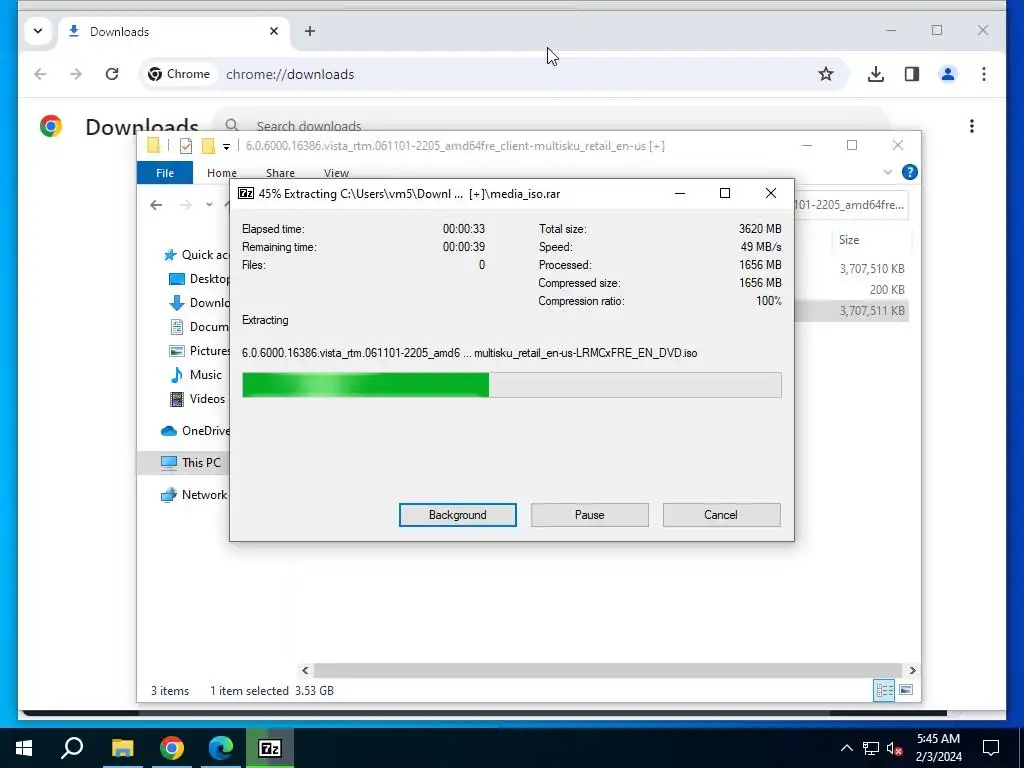This screenshot has width=1024, height=768.
Task: Open Chrome three-dot menu
Action: point(984,74)
